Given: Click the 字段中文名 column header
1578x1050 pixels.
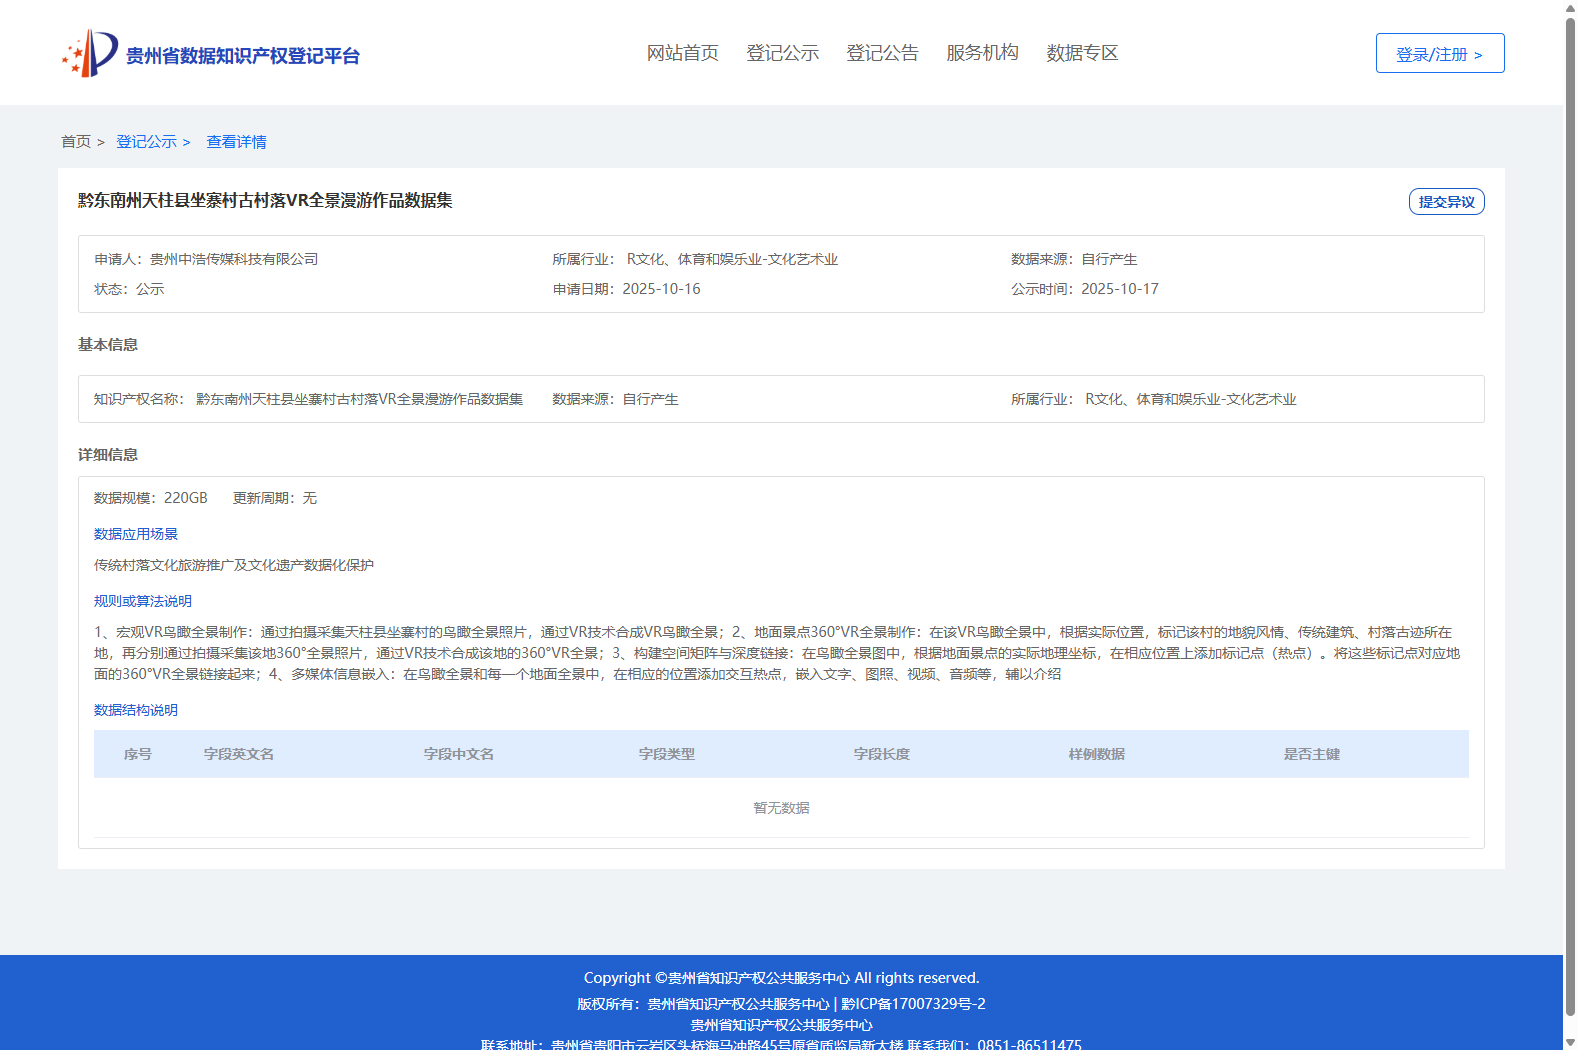Looking at the screenshot, I should click(x=459, y=754).
